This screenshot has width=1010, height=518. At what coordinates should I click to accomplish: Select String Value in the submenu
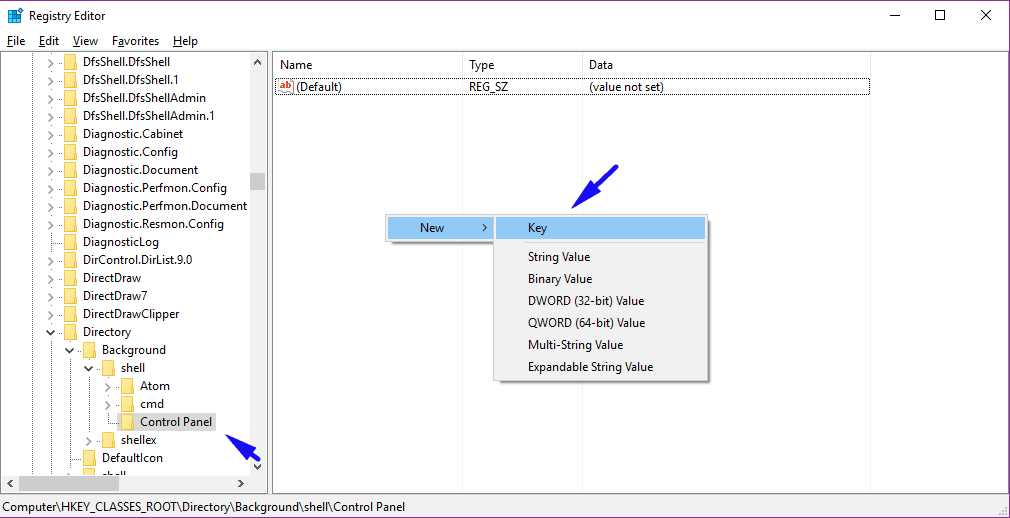click(558, 257)
